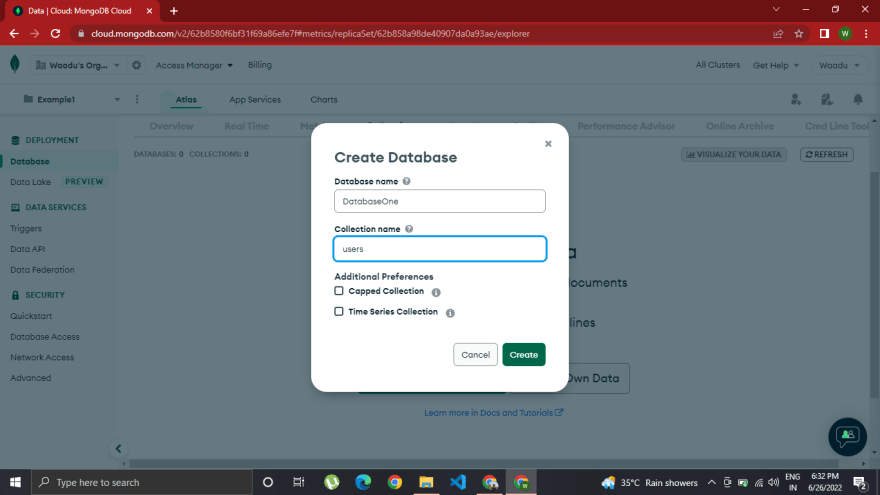Open Chrome profile avatar W
This screenshot has height=495, width=880.
pos(845,34)
